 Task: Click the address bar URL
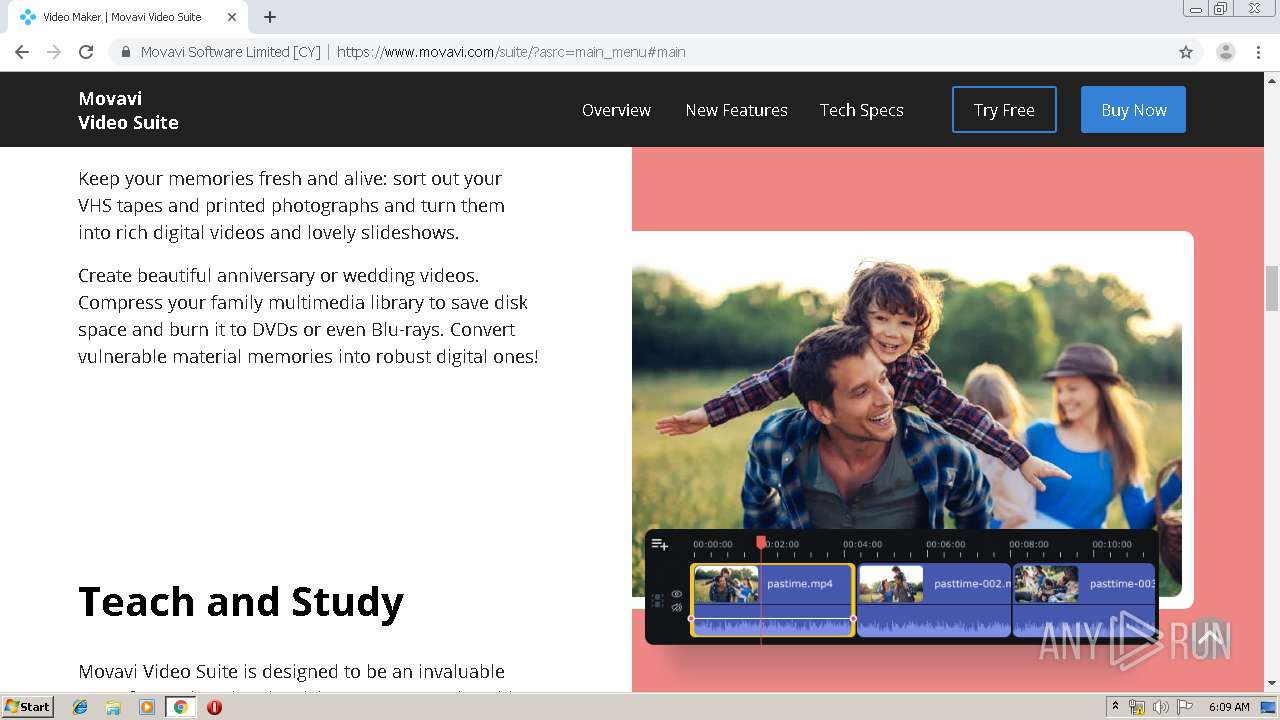[511, 52]
